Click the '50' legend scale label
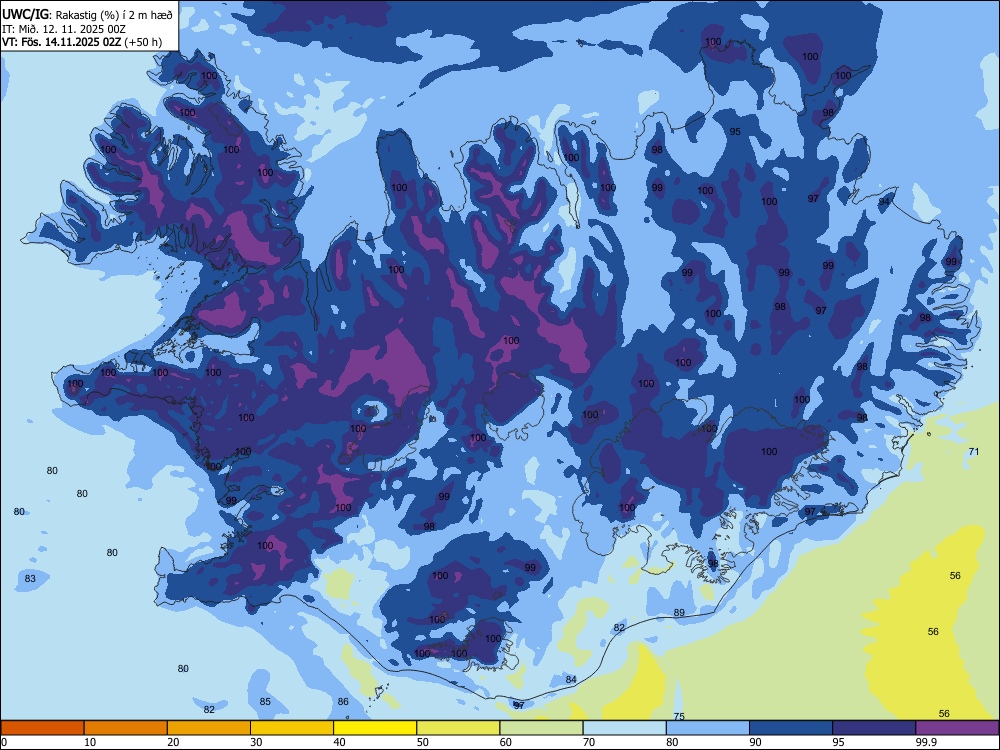The width and height of the screenshot is (1000, 750). coord(423,742)
